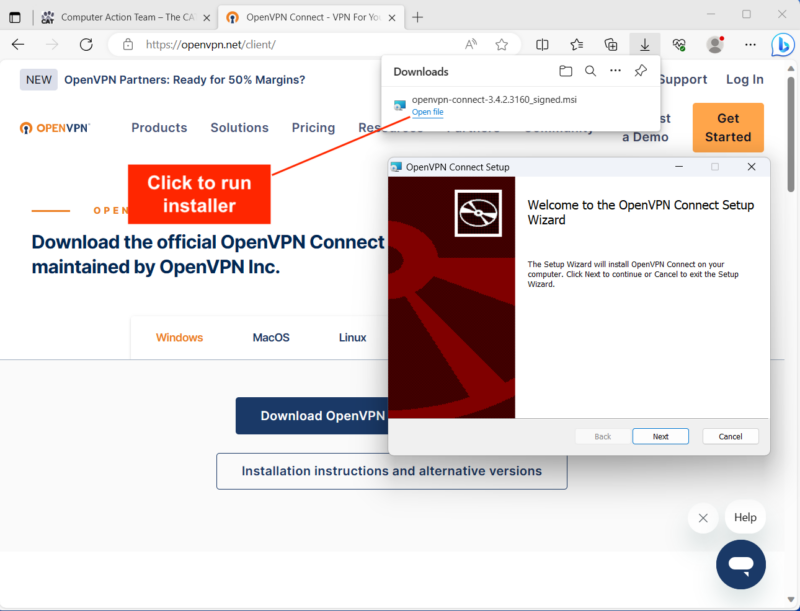Open the Downloads panel more options menu
The height and width of the screenshot is (611, 800).
pyautogui.click(x=616, y=71)
